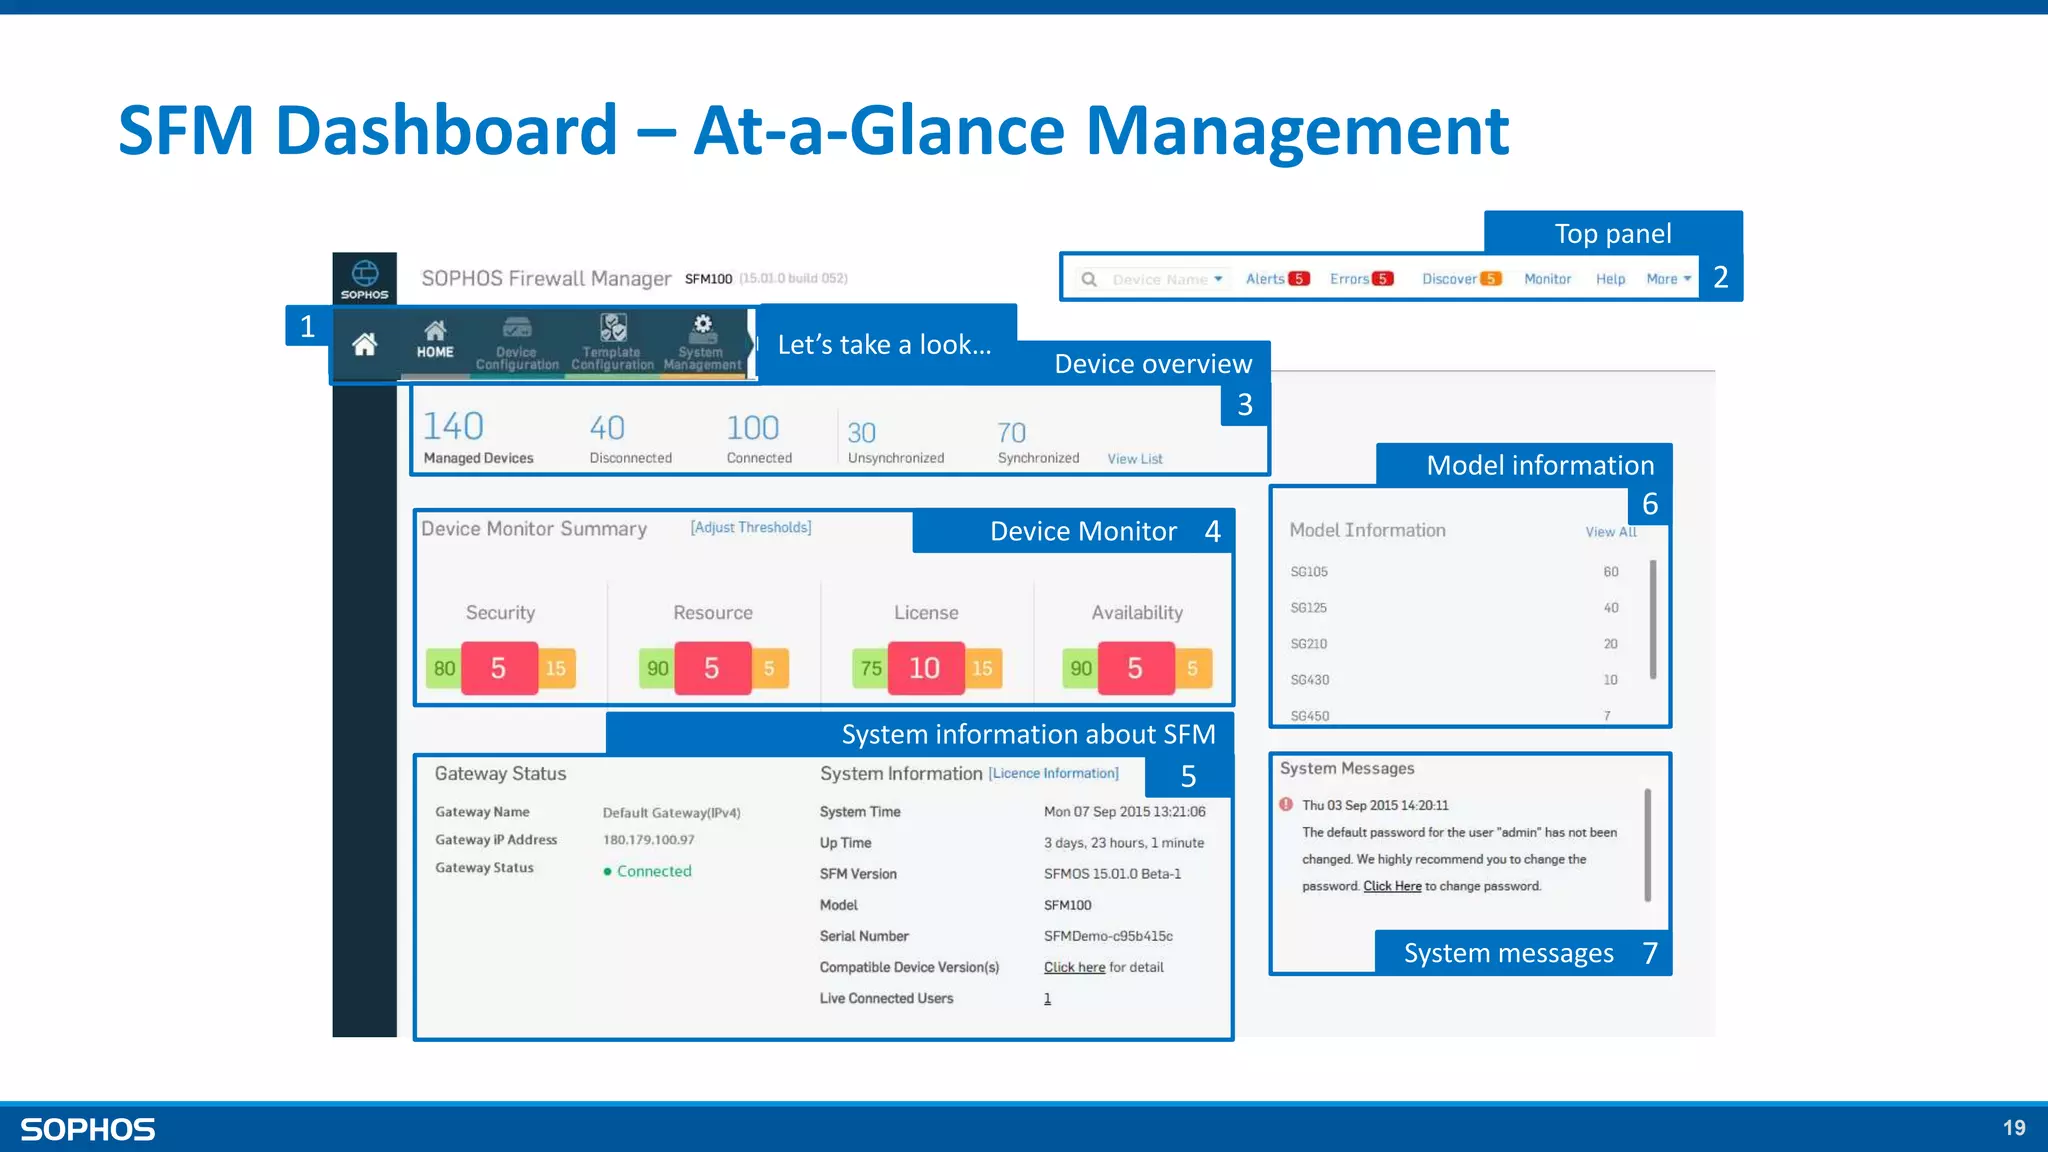Click the red Availability 5 box
The width and height of the screenshot is (2048, 1152).
pos(1136,668)
